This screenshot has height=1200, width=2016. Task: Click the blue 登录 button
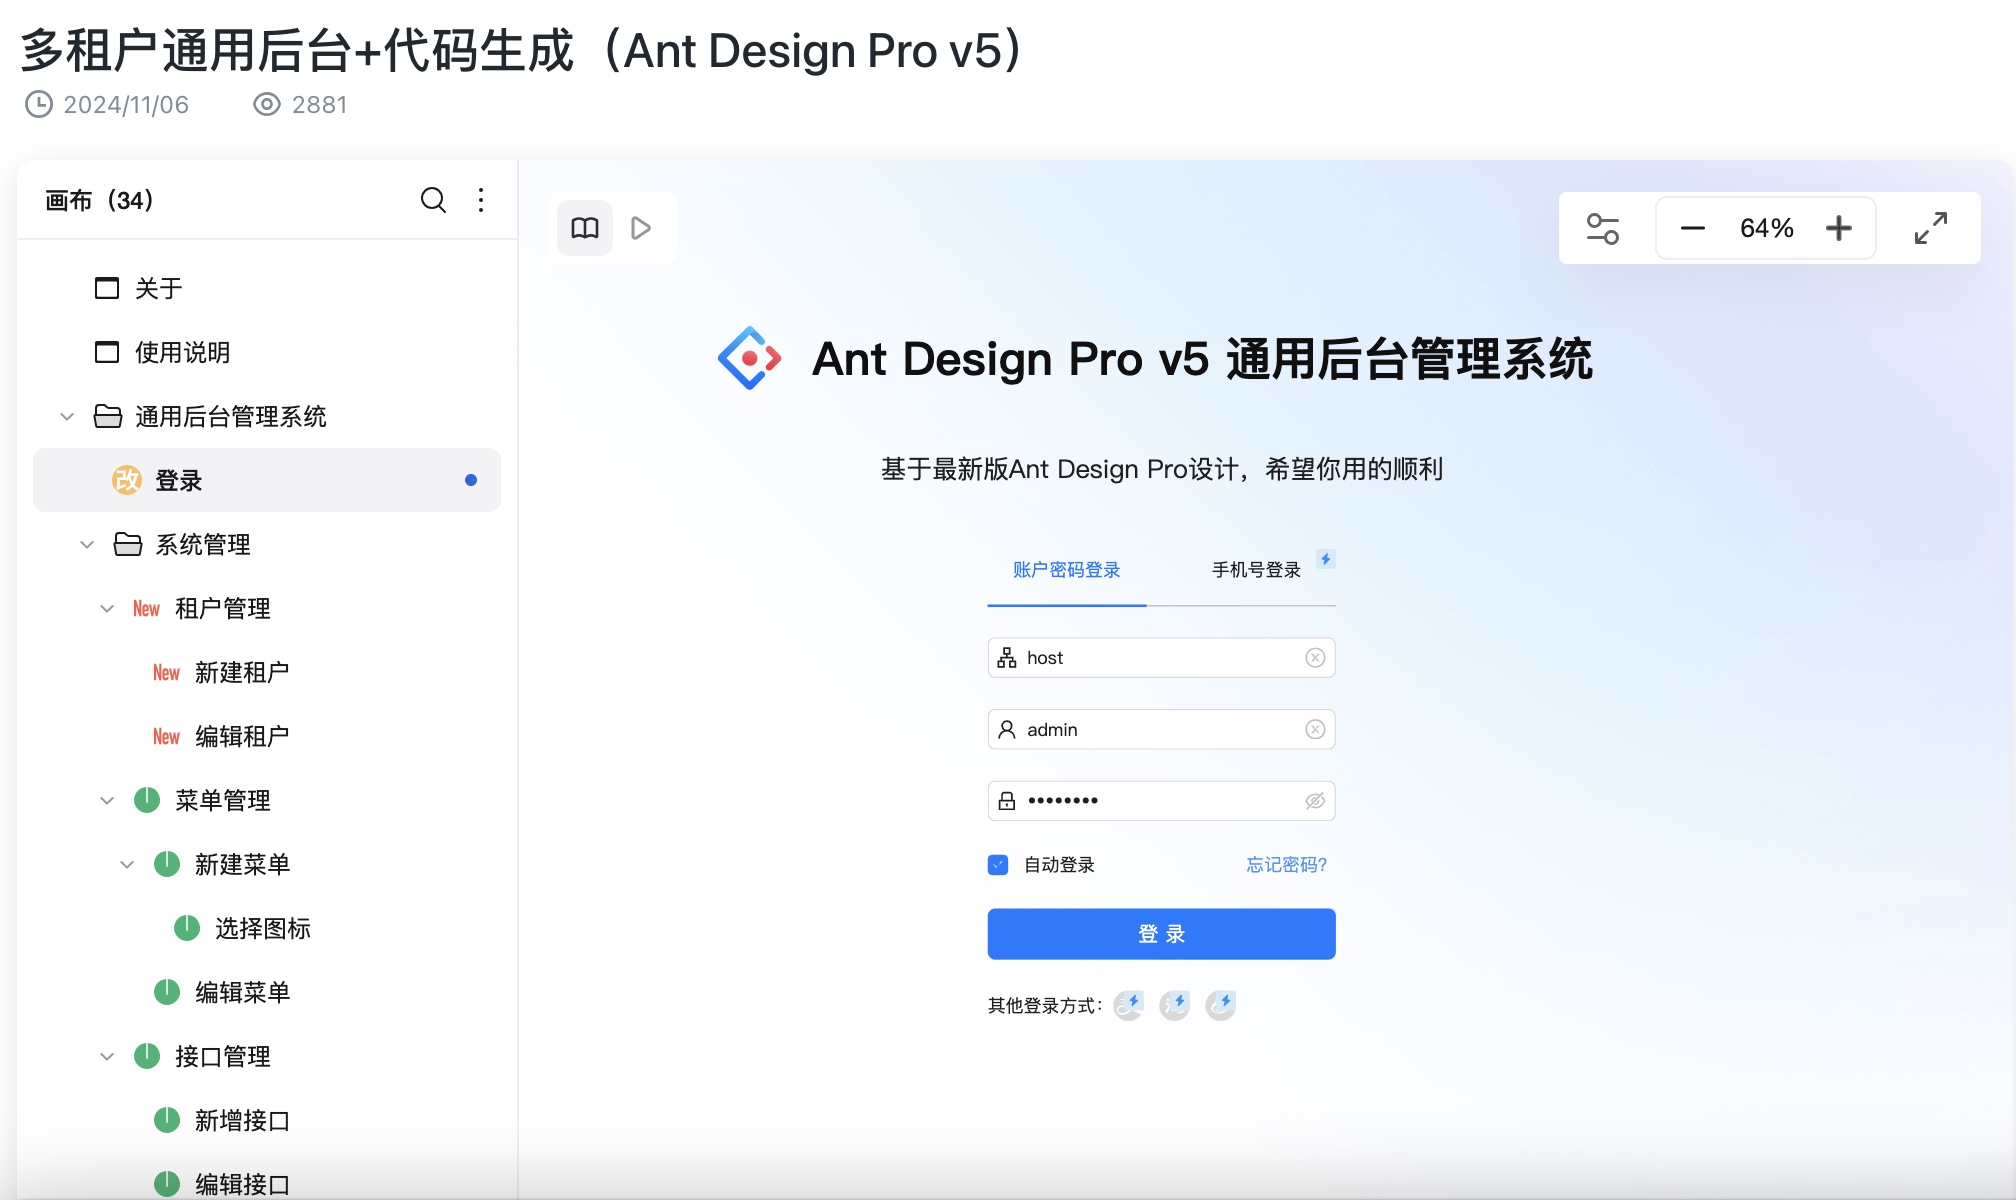(x=1161, y=934)
